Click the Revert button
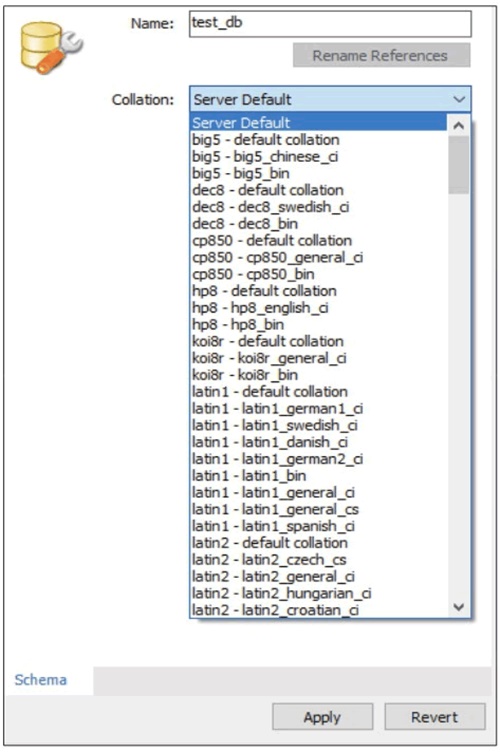 tap(435, 717)
